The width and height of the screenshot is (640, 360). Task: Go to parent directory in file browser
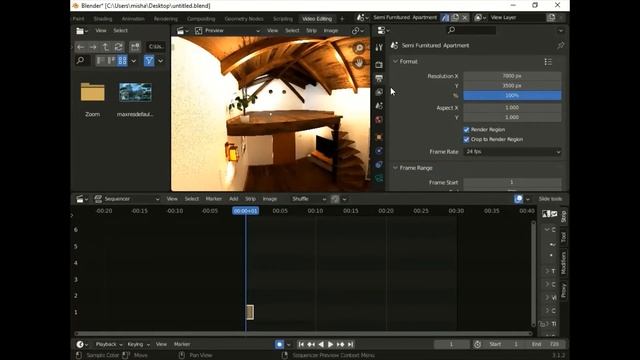click(x=106, y=47)
